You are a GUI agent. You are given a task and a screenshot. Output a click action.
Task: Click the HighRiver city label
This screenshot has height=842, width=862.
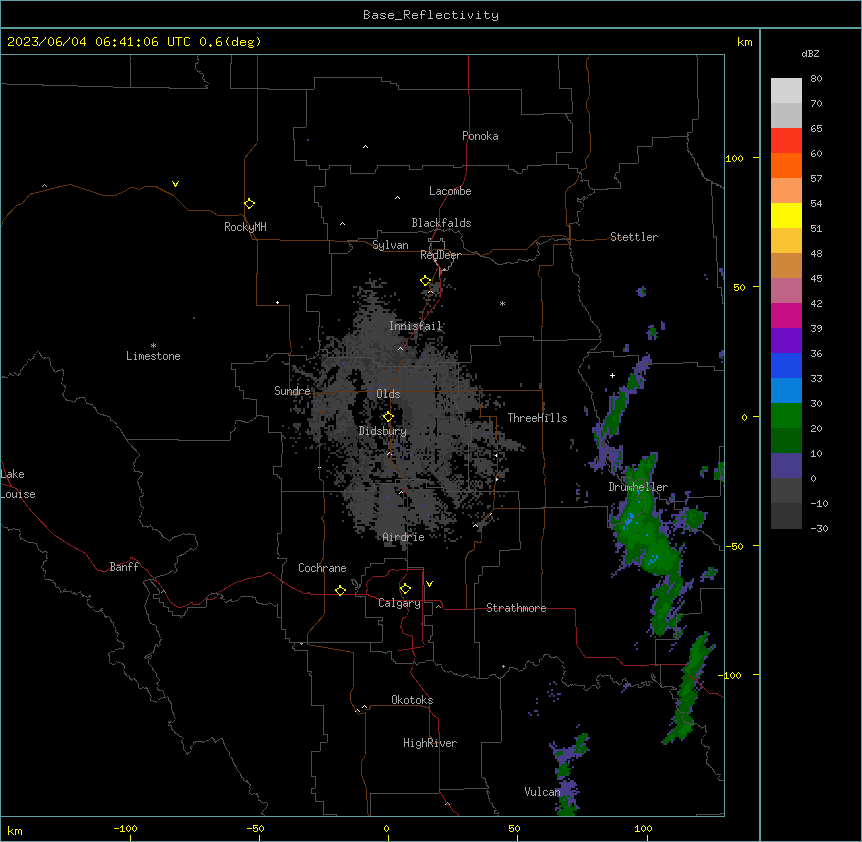pos(430,743)
